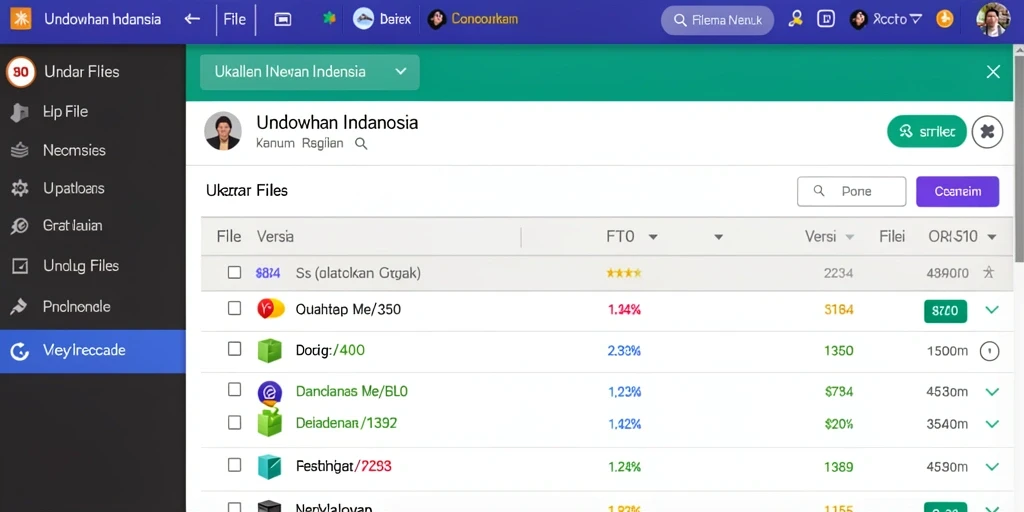The image size is (1024, 512).
Task: Click the Undowhan Indanosia profile avatar
Action: (223, 131)
